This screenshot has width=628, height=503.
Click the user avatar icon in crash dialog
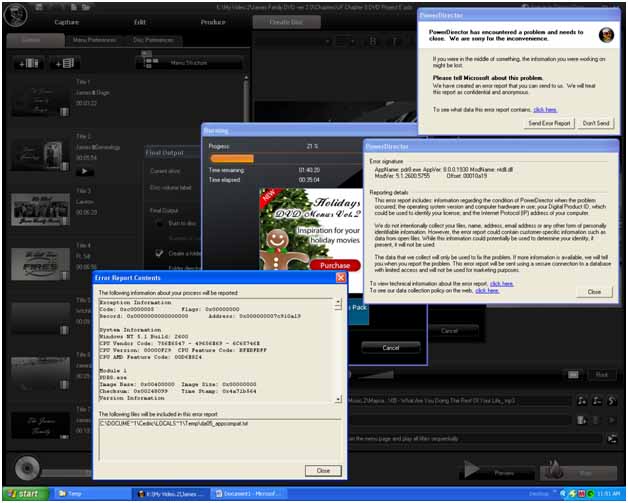click(606, 35)
